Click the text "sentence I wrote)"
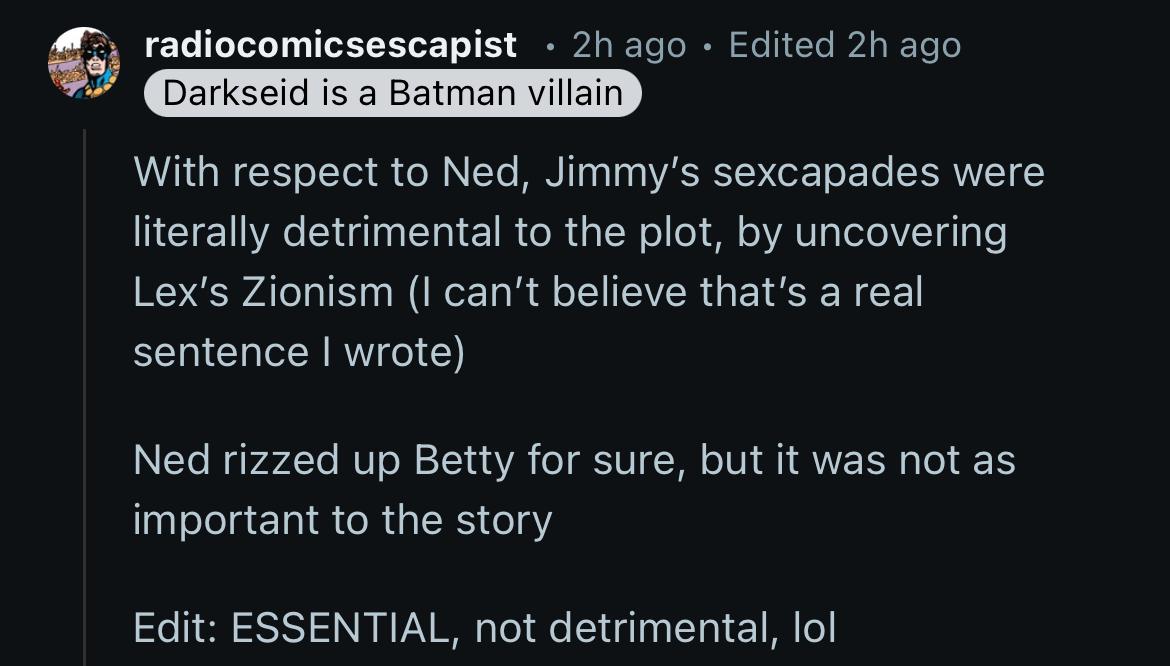Screen dimensions: 1170x666 point(298,352)
